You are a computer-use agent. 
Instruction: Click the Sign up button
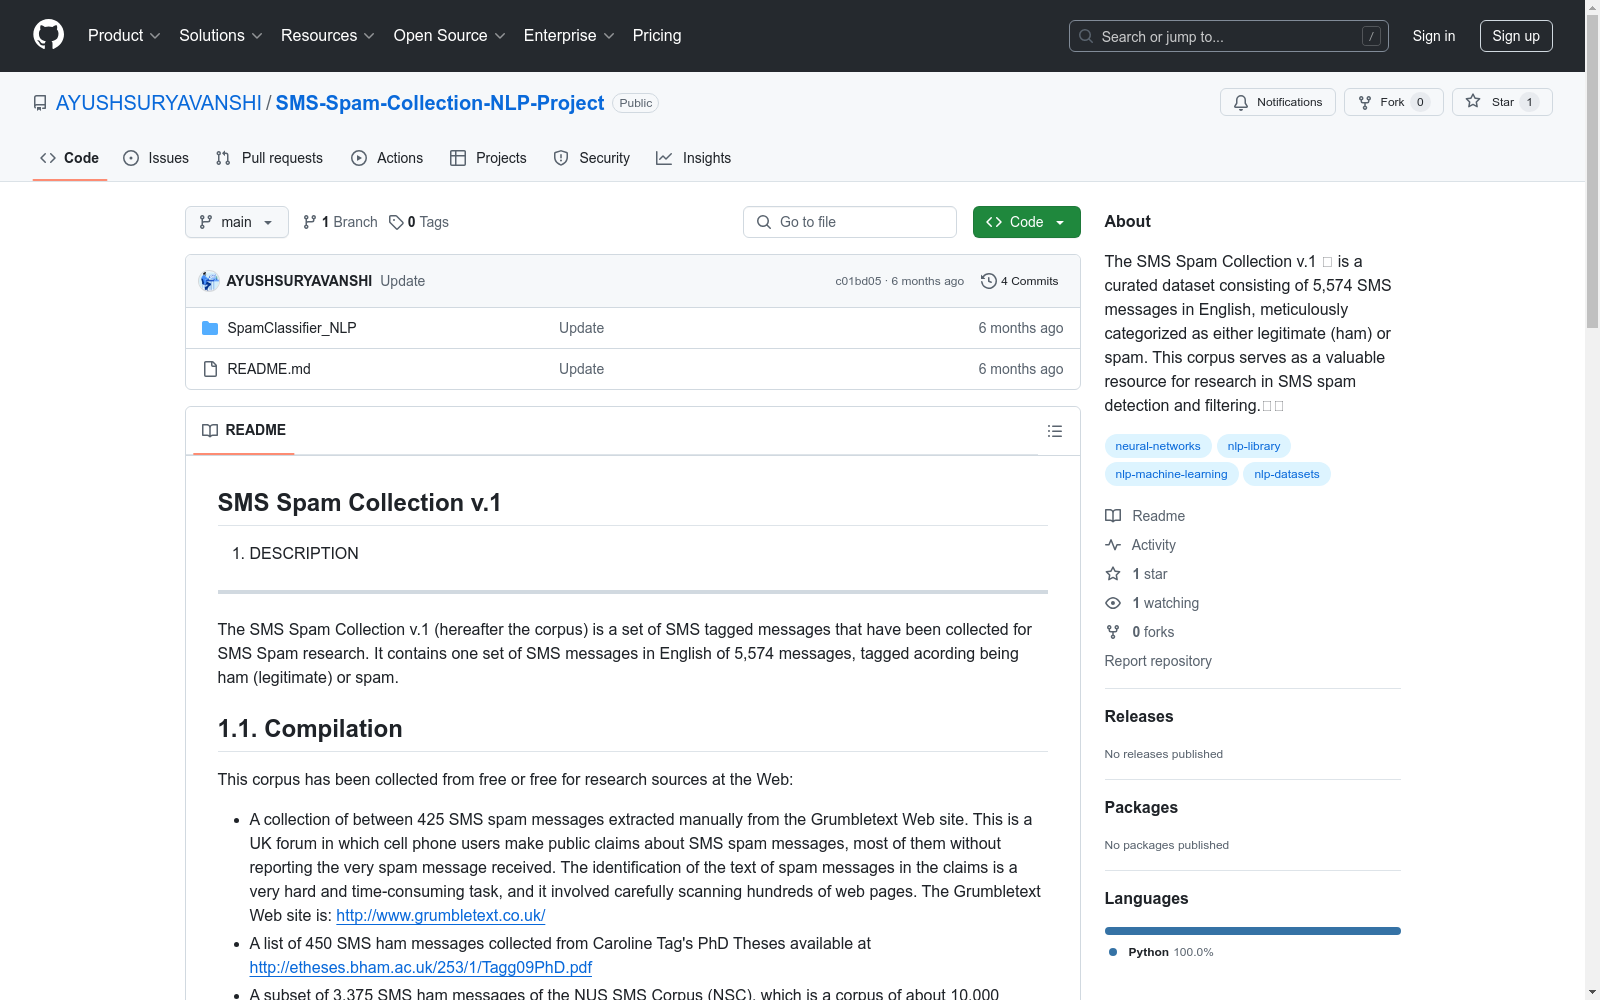coord(1516,36)
